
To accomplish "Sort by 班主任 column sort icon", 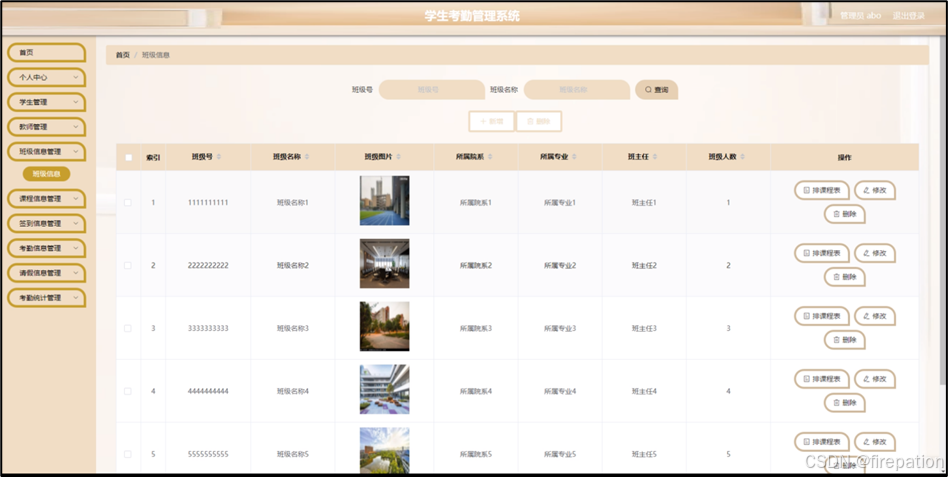I will (655, 157).
